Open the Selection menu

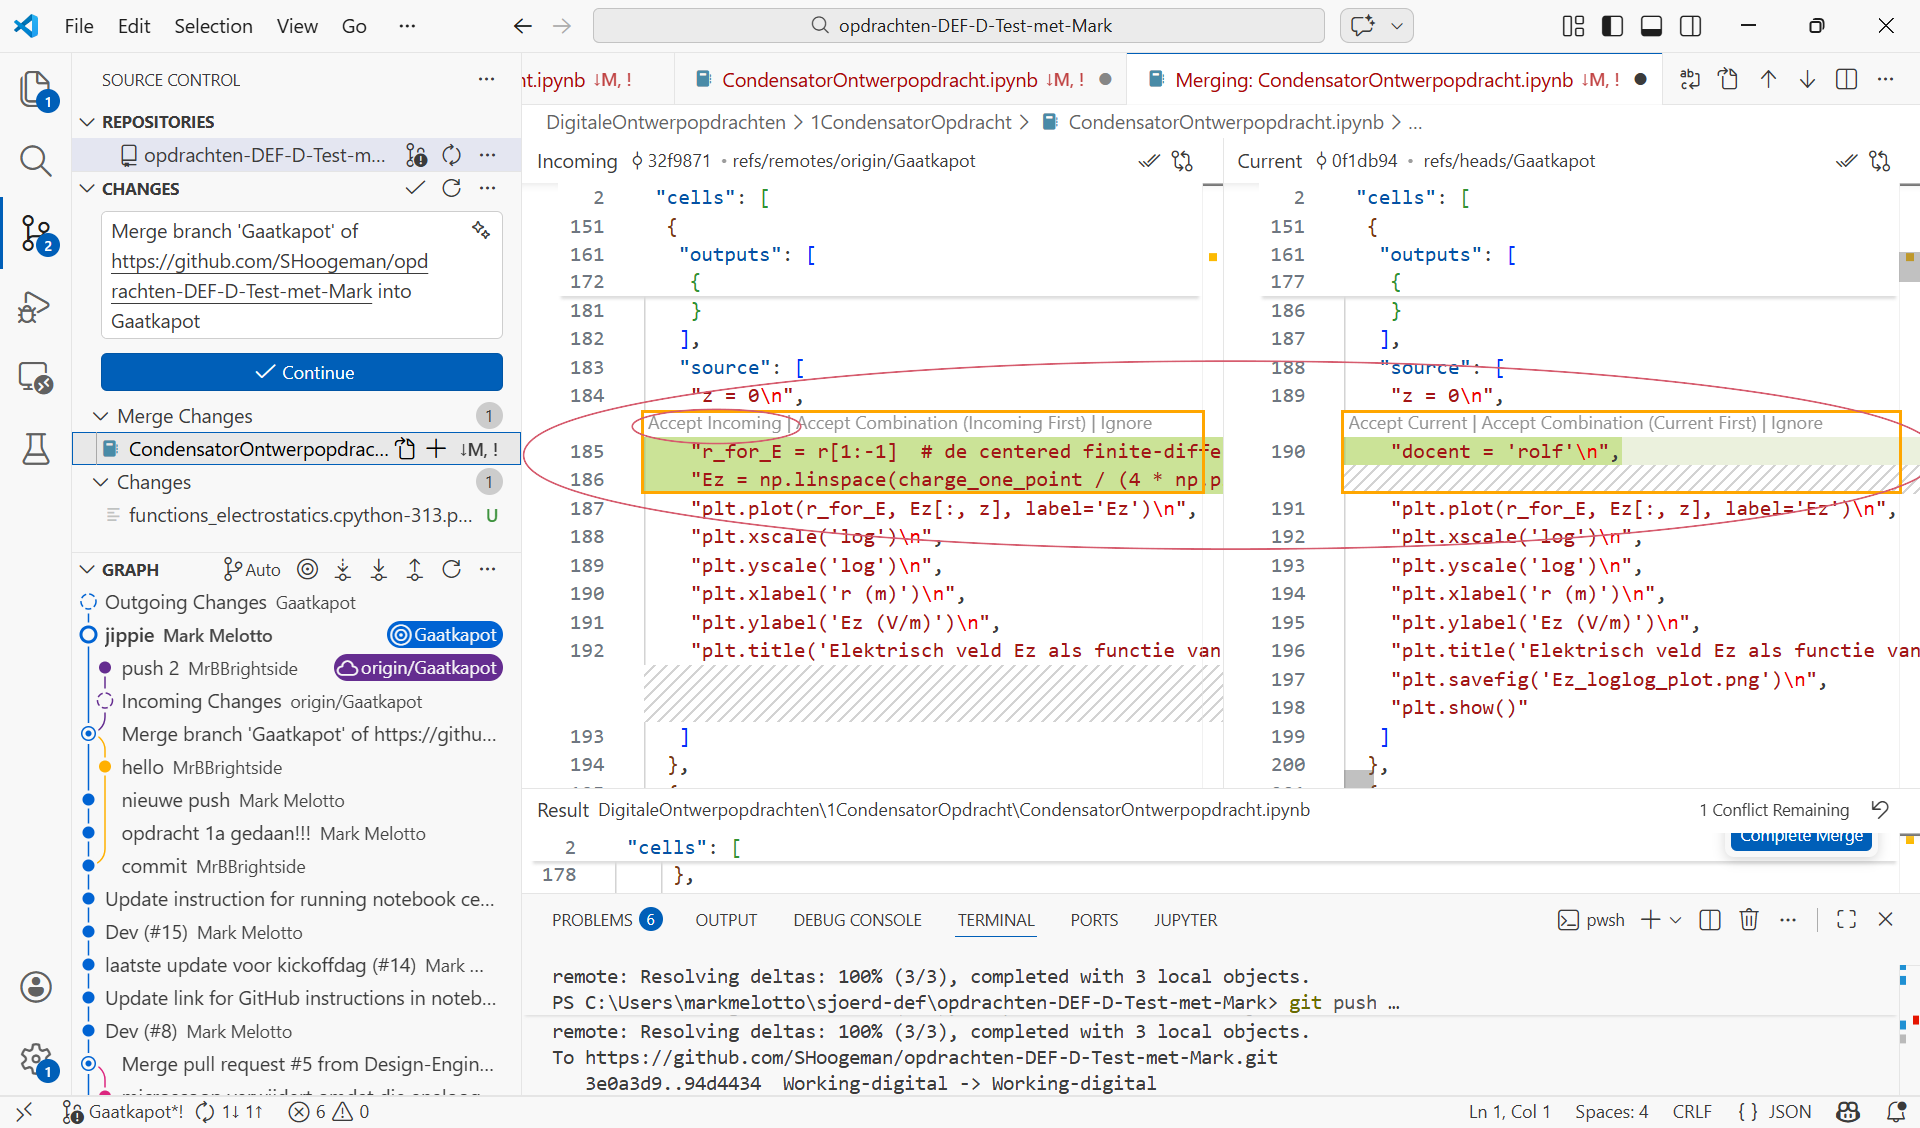click(x=213, y=26)
